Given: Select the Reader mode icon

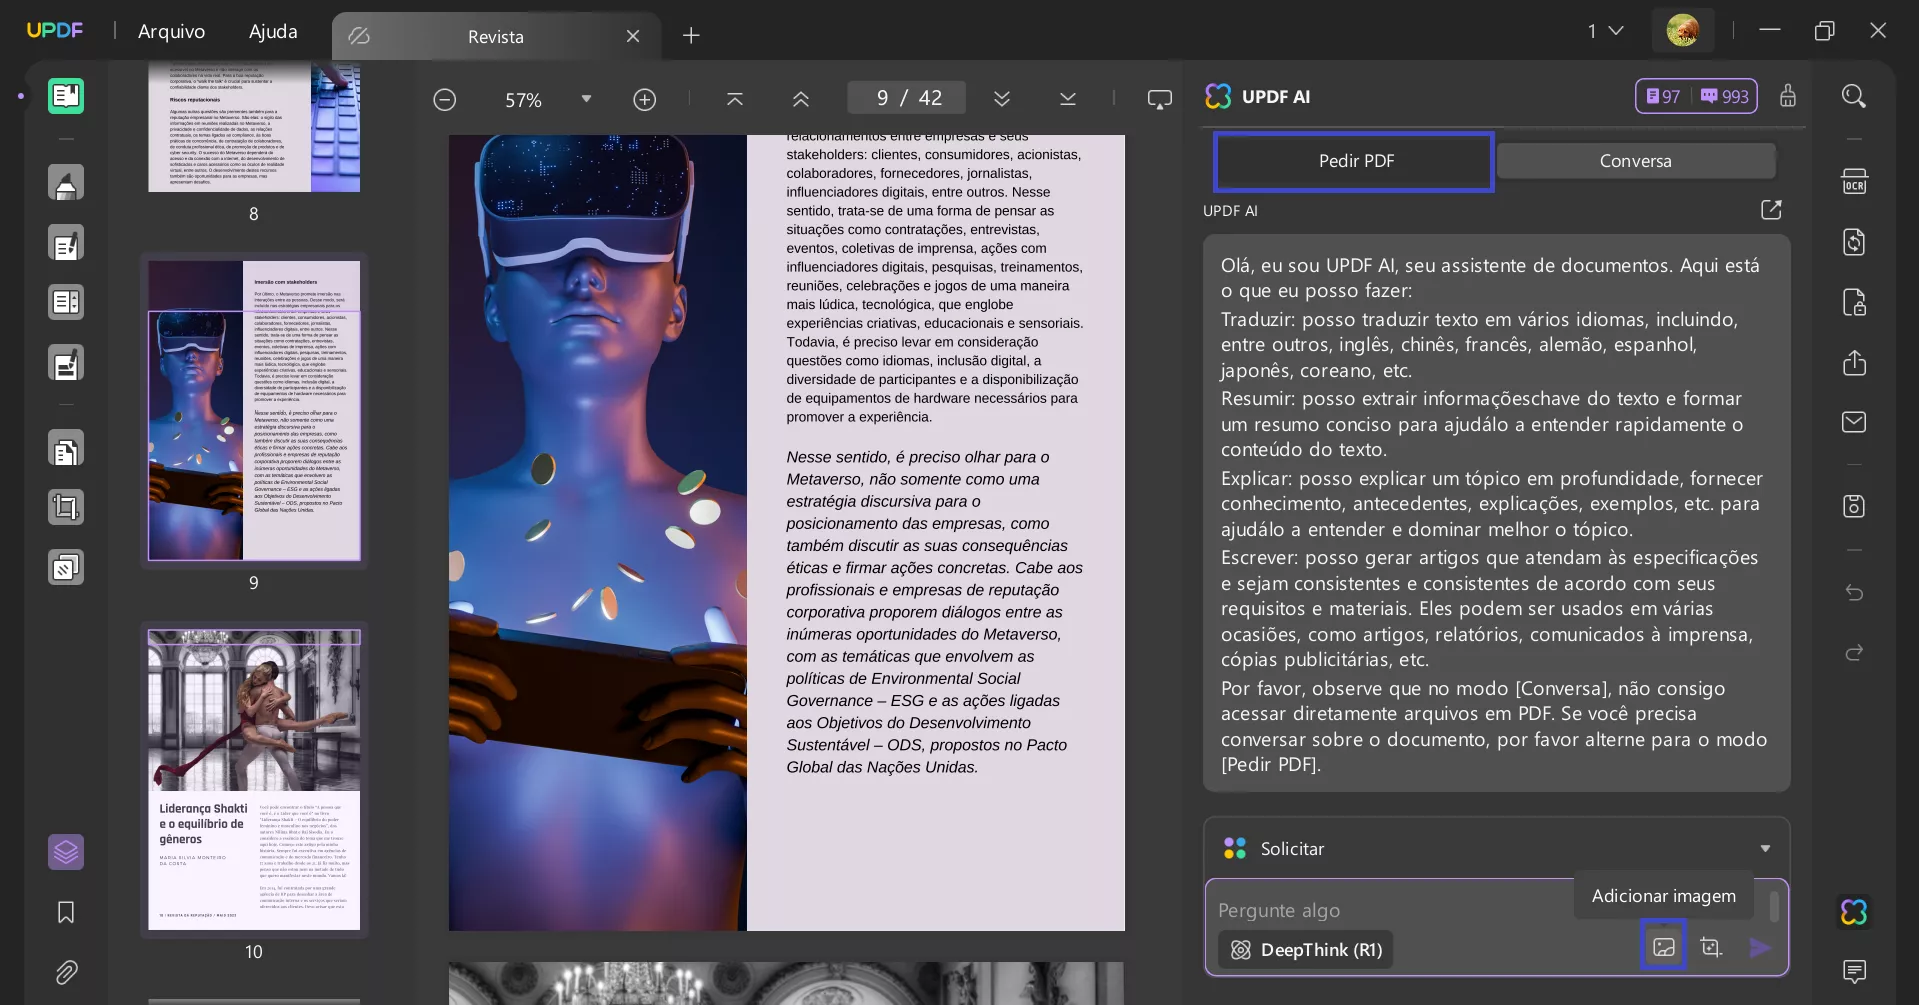Looking at the screenshot, I should [66, 96].
